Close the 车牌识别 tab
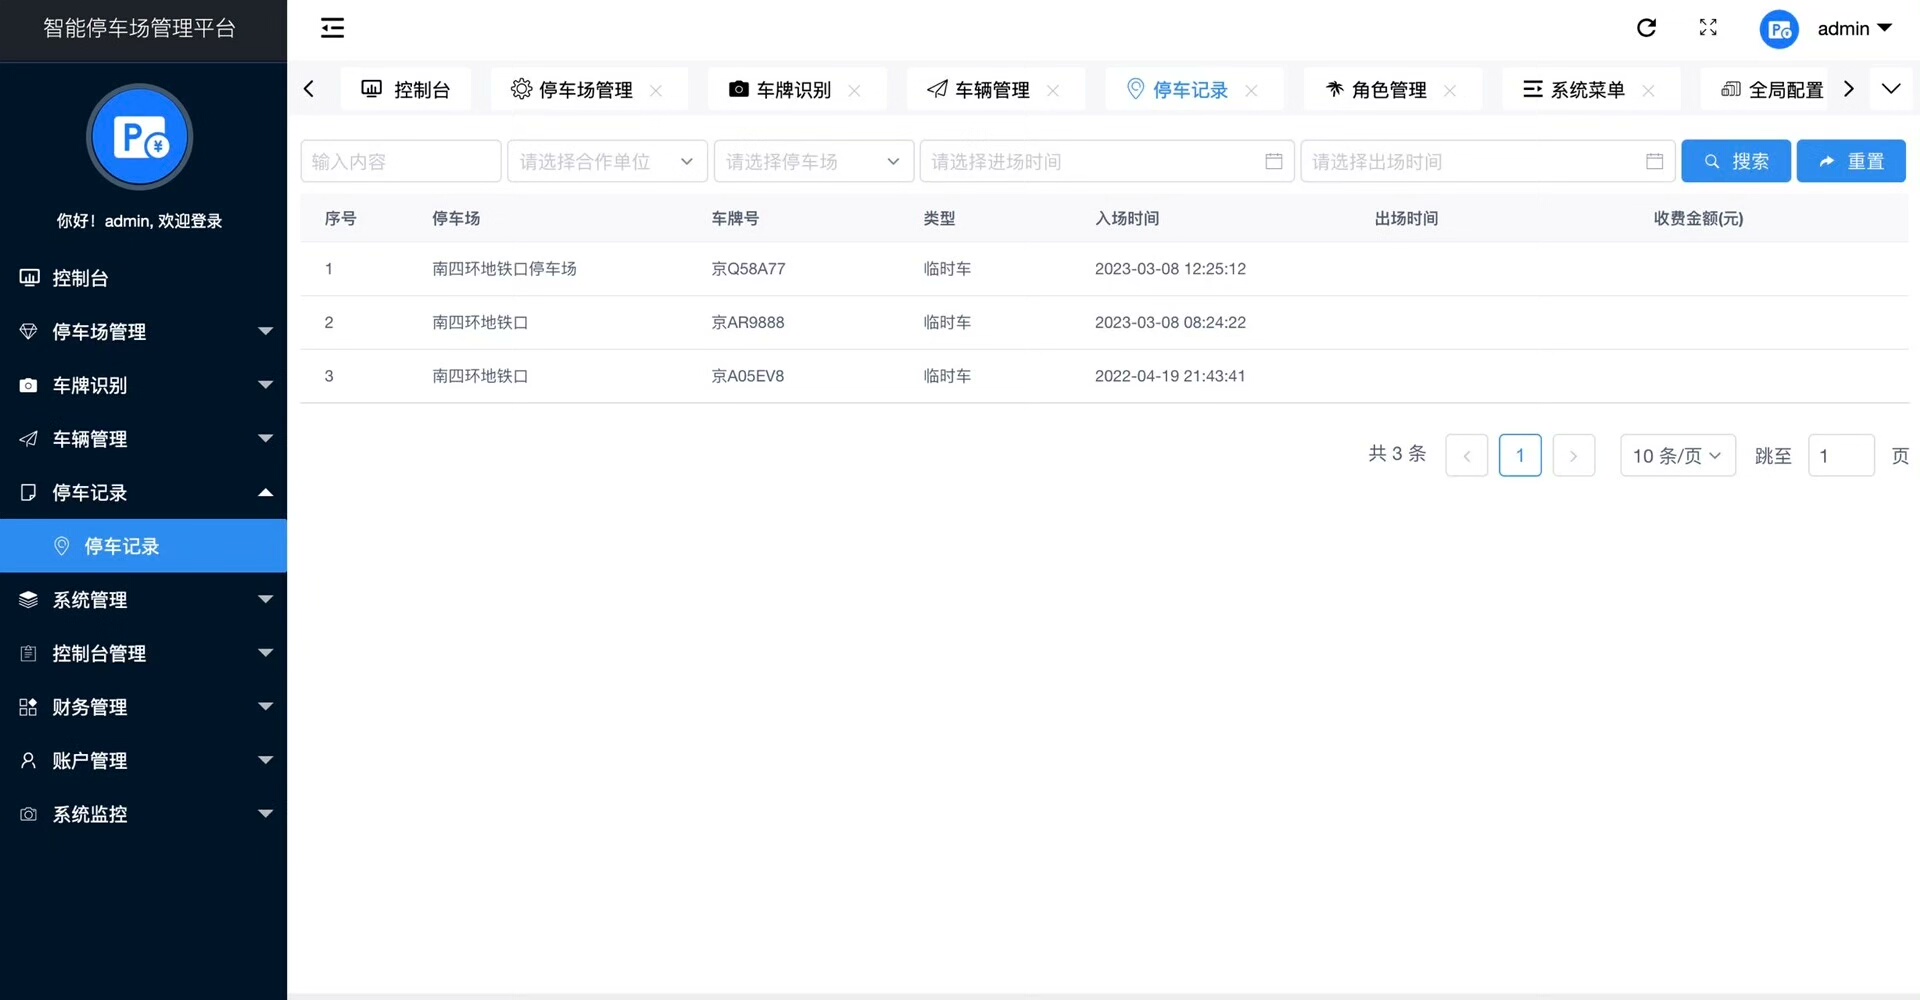This screenshot has width=1920, height=1000. click(855, 90)
